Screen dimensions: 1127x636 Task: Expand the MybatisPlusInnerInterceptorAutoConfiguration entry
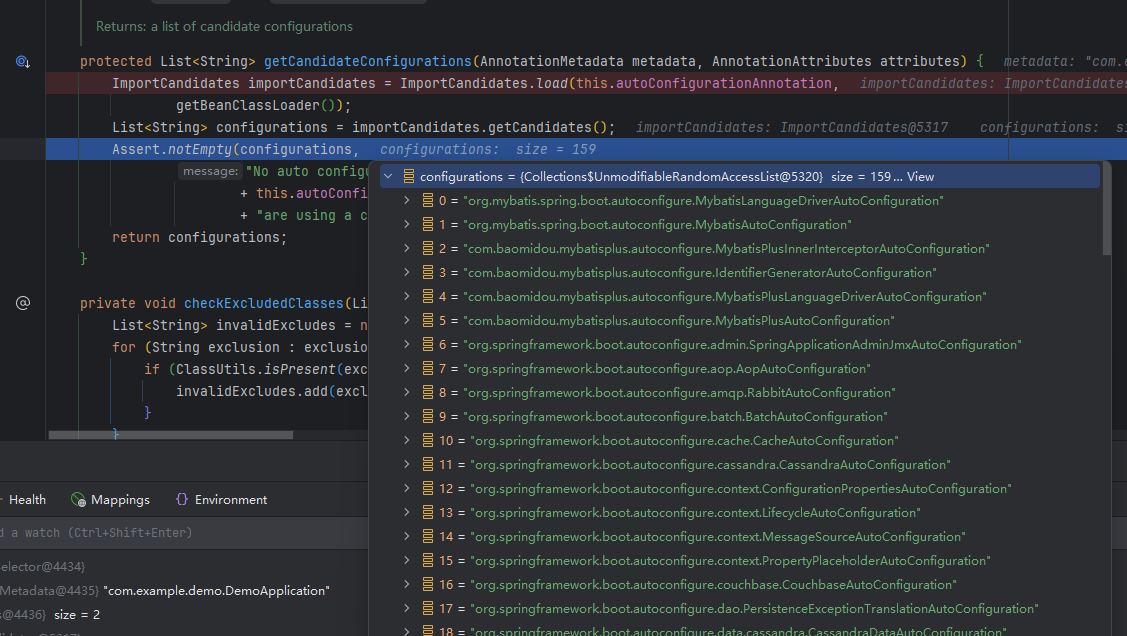point(406,248)
